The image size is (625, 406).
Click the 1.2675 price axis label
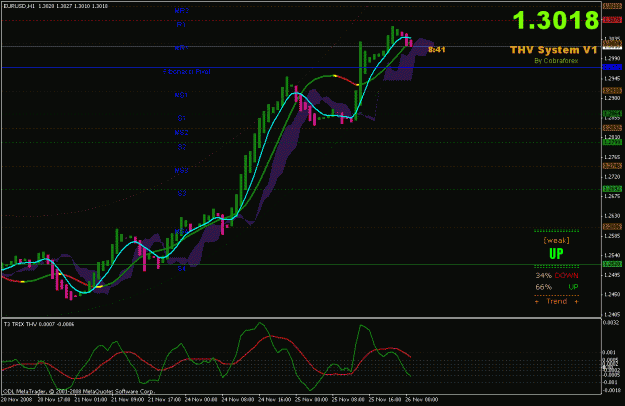coord(612,196)
